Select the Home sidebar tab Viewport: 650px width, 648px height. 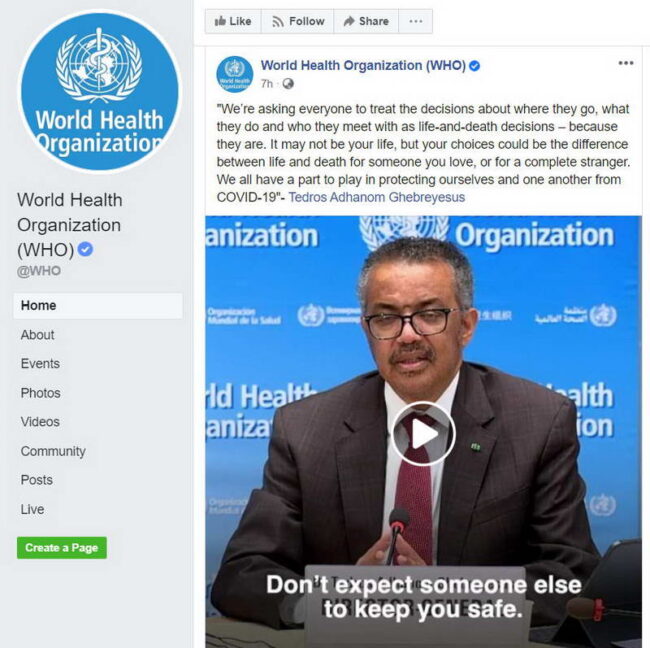(98, 306)
